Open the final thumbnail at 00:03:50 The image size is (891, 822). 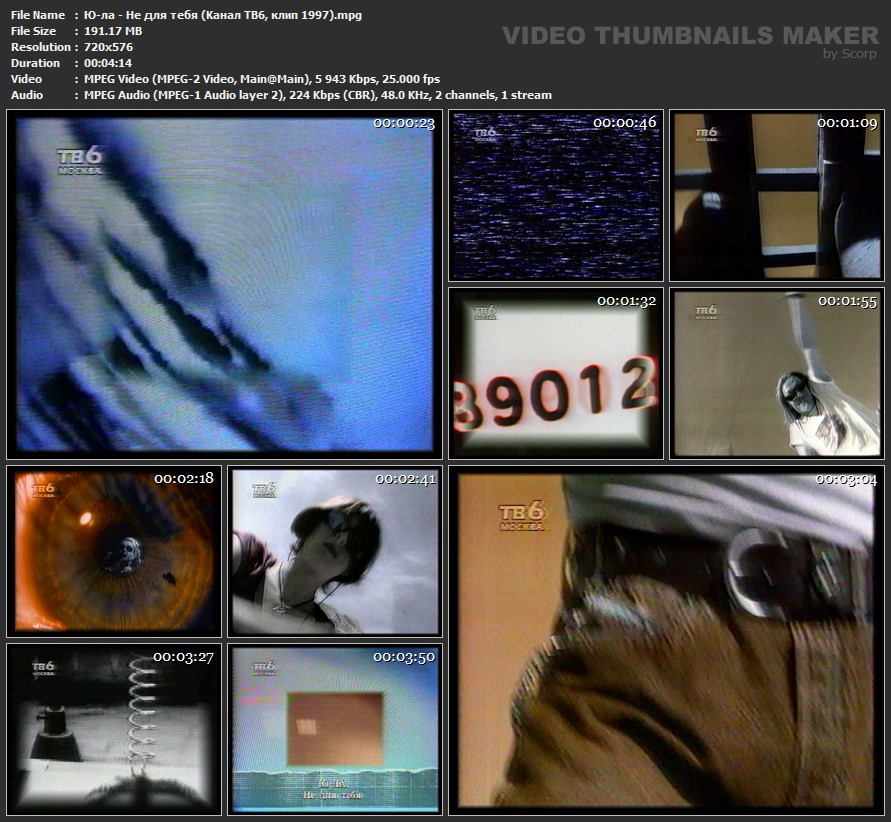335,729
